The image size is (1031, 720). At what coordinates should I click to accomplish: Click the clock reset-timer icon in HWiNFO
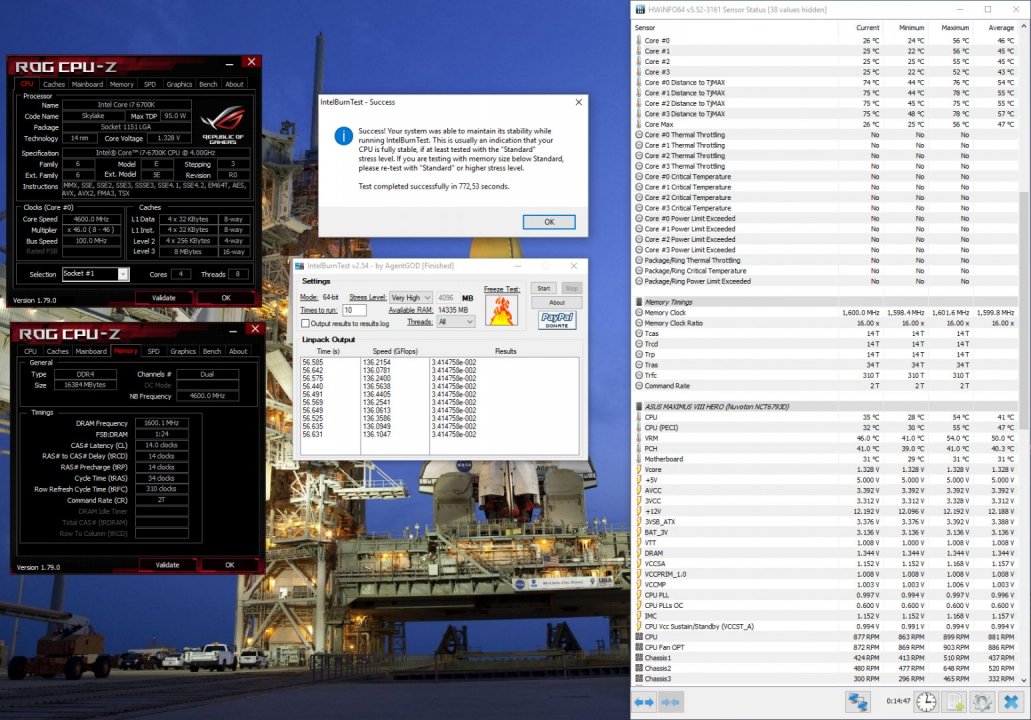pyautogui.click(x=926, y=702)
